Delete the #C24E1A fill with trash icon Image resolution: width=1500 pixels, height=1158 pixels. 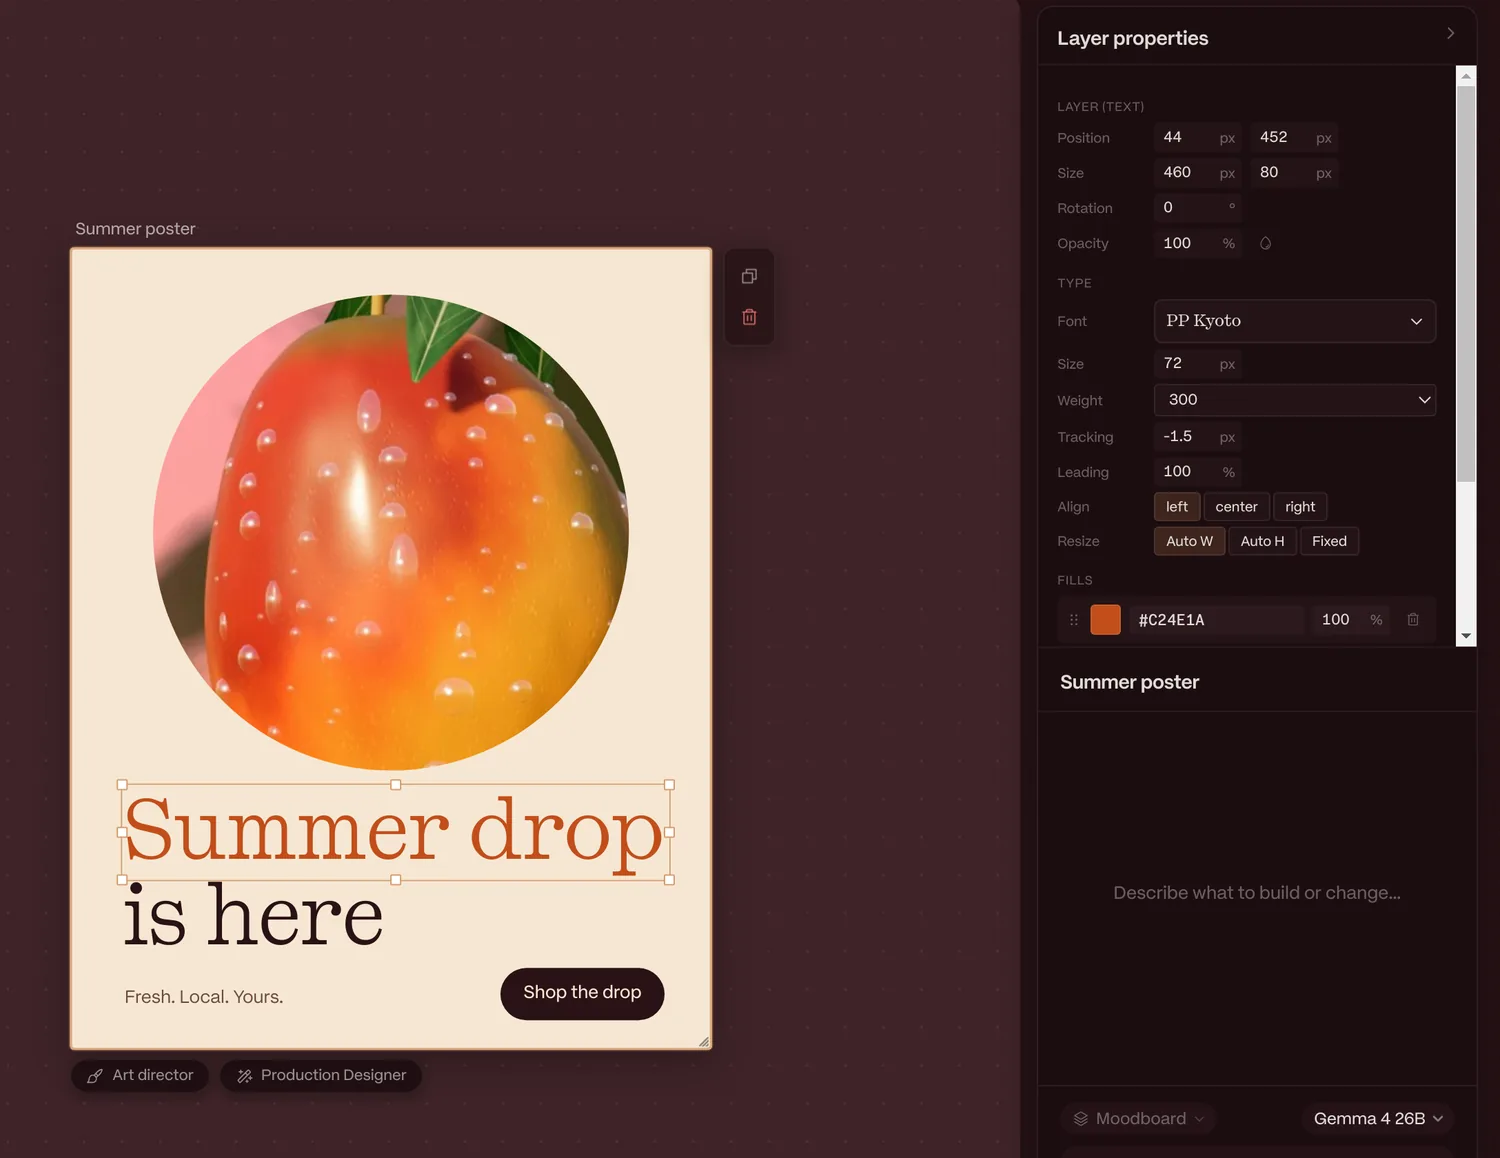[1413, 620]
